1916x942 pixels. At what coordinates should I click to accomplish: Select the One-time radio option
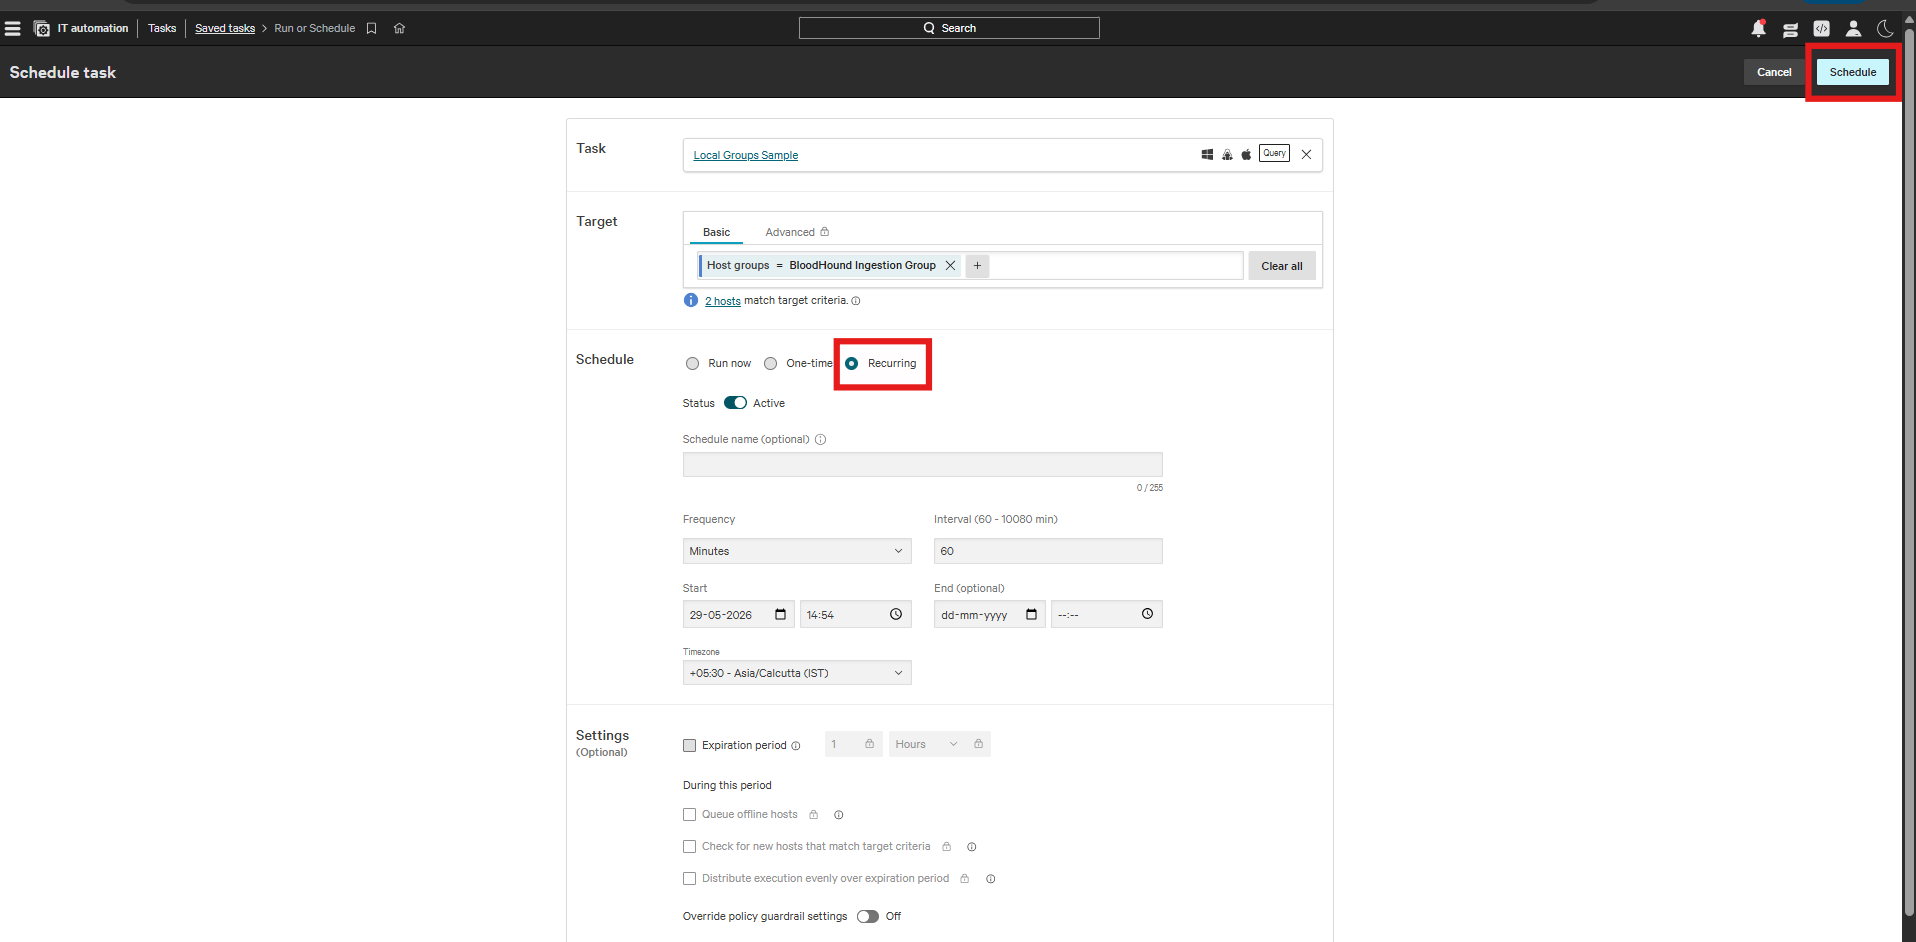pos(770,364)
